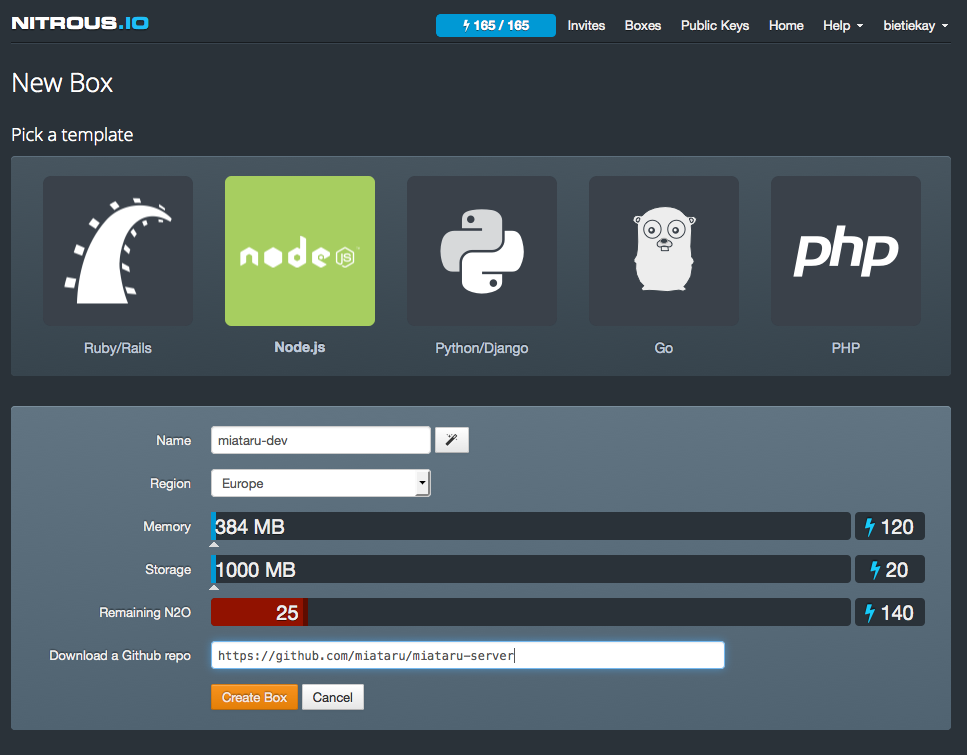This screenshot has width=967, height=755.
Task: Click the Storage slider bar
Action: click(531, 569)
